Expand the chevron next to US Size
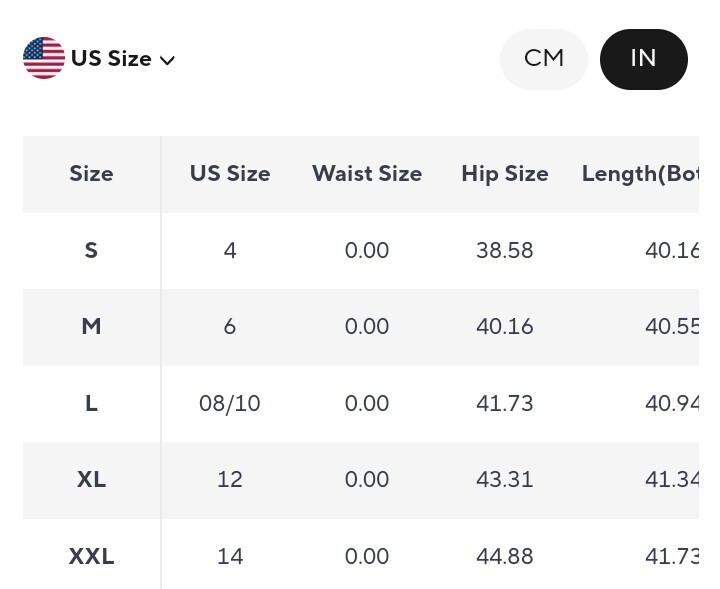720x589 pixels. [167, 60]
